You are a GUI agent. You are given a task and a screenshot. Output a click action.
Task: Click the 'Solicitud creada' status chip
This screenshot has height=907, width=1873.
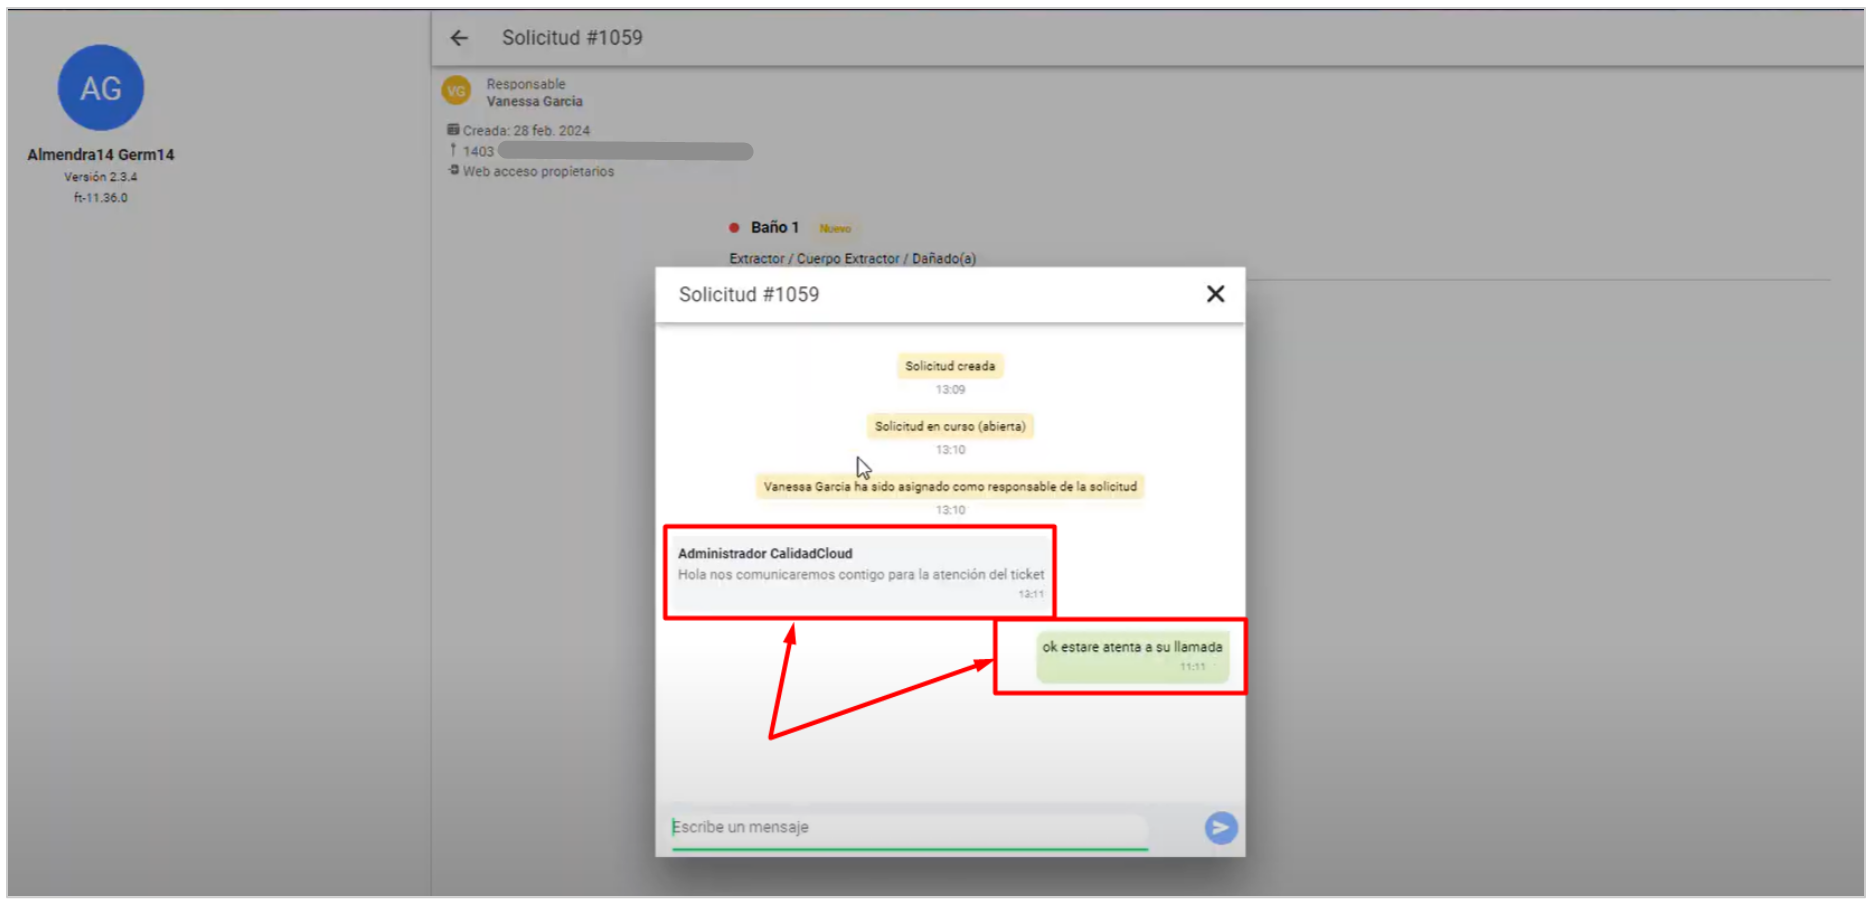click(950, 367)
